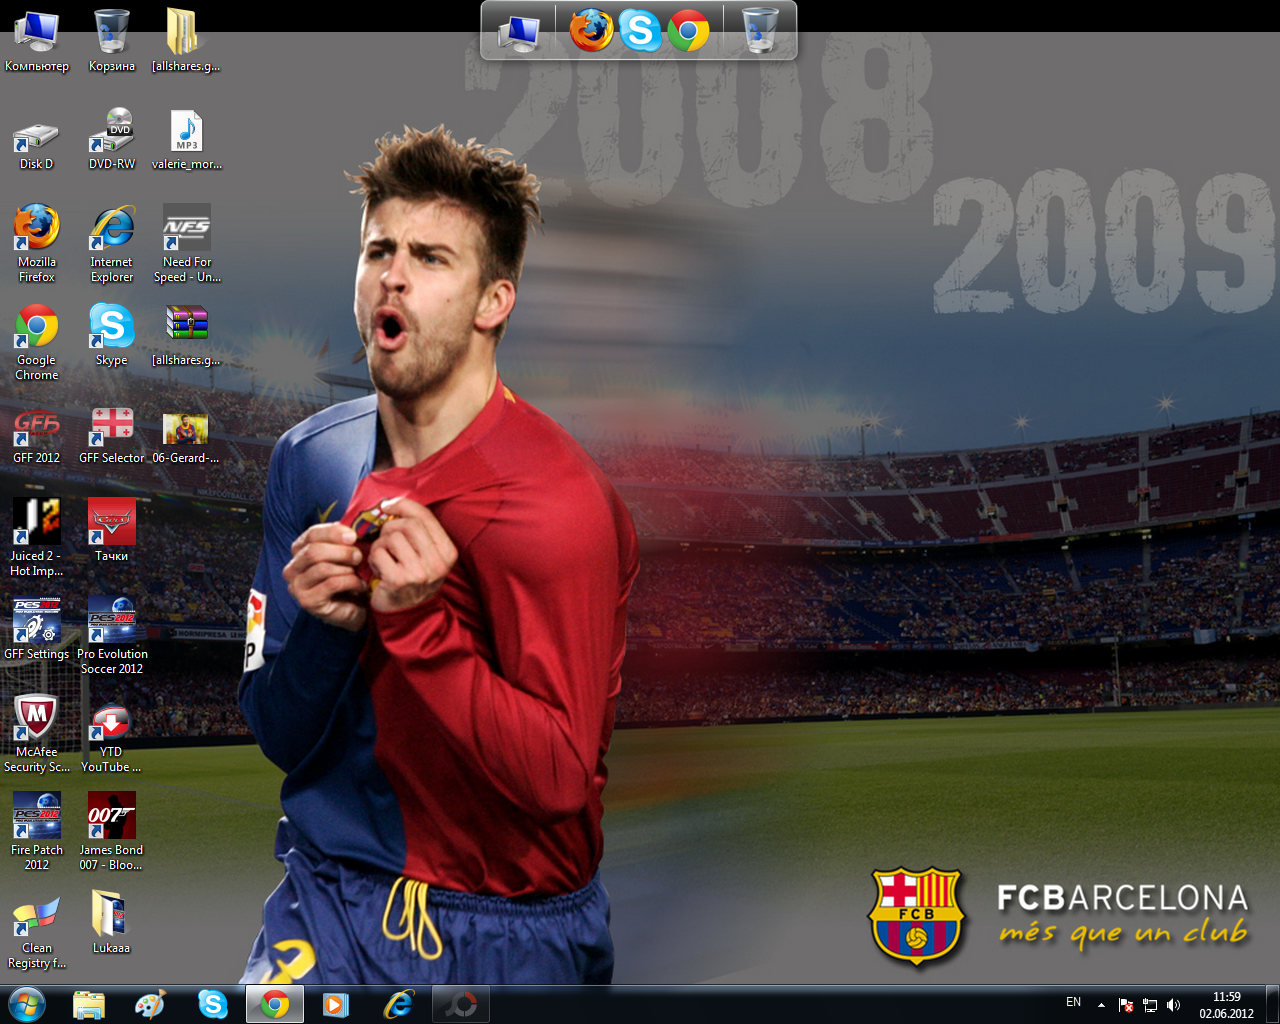1280x1024 pixels.
Task: Select the Корзина desktop icon
Action: [112, 41]
